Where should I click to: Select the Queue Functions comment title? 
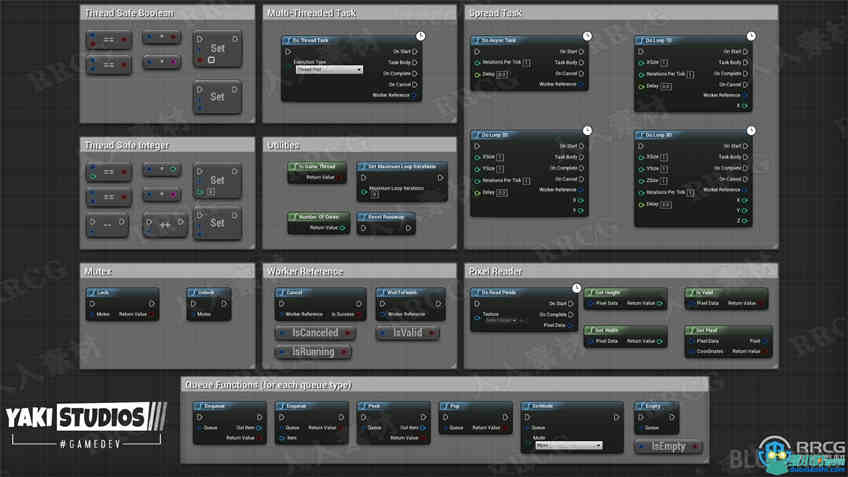[x=268, y=385]
